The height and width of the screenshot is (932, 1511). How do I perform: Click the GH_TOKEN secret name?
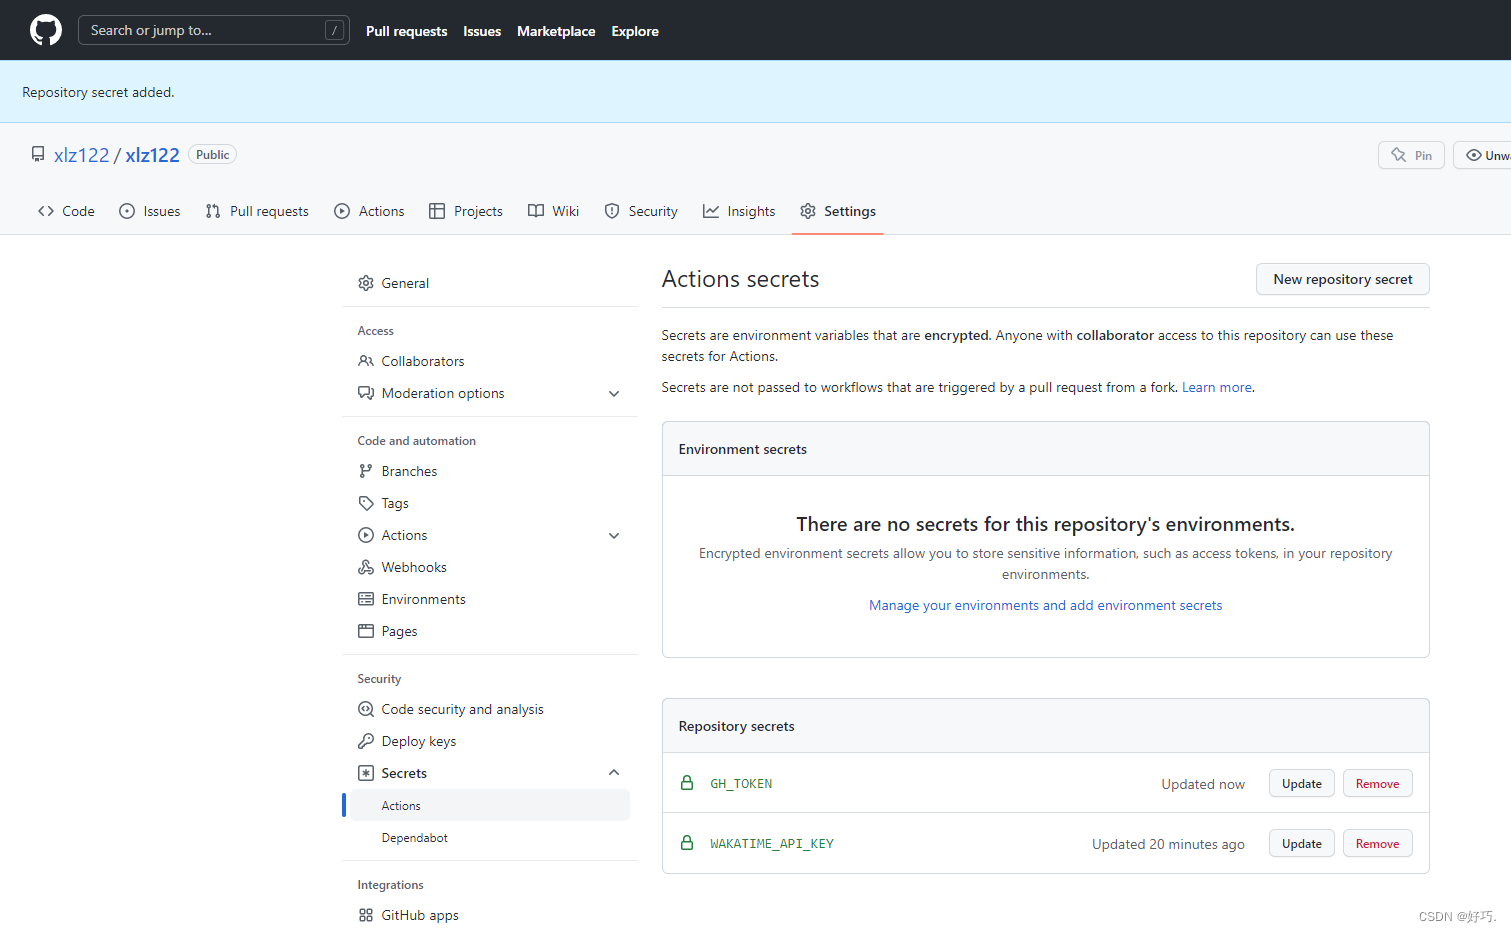pos(741,784)
